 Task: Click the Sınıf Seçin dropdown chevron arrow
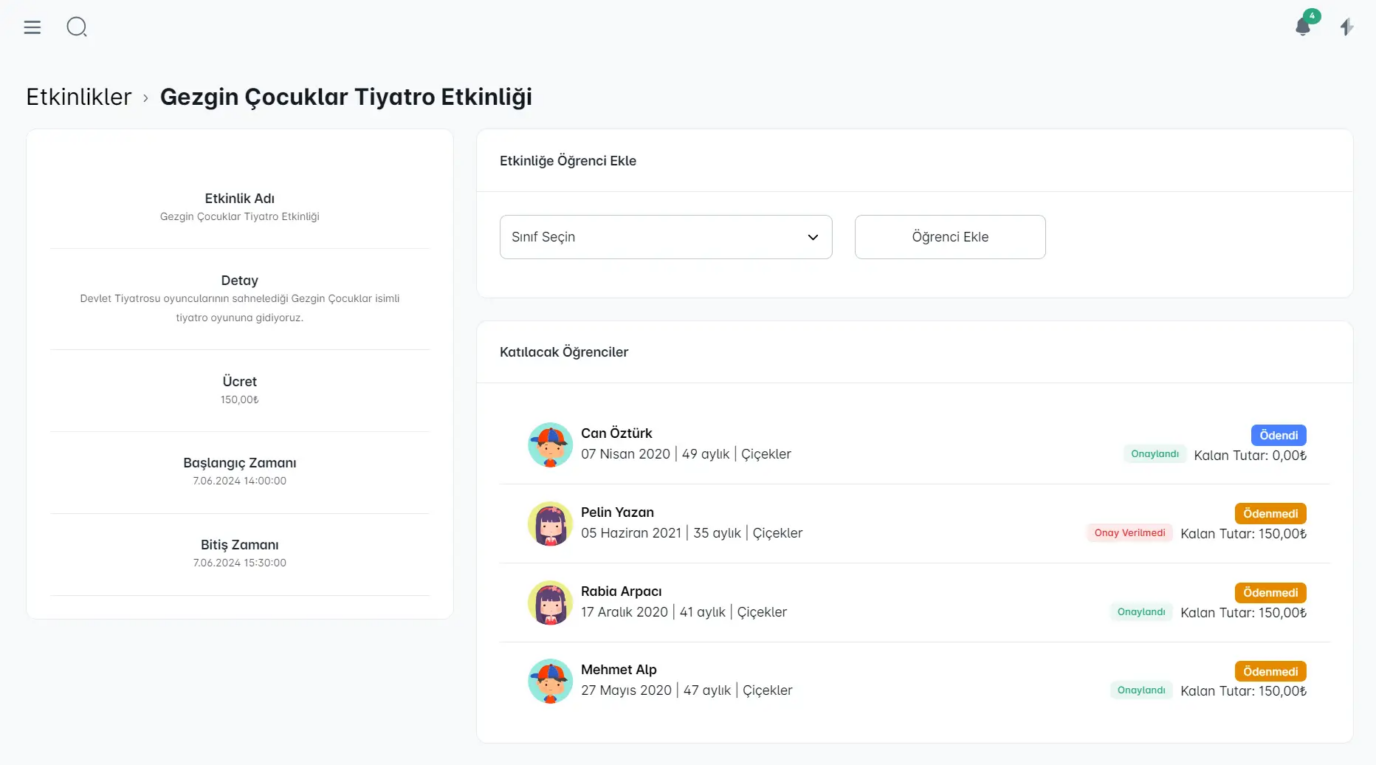812,238
